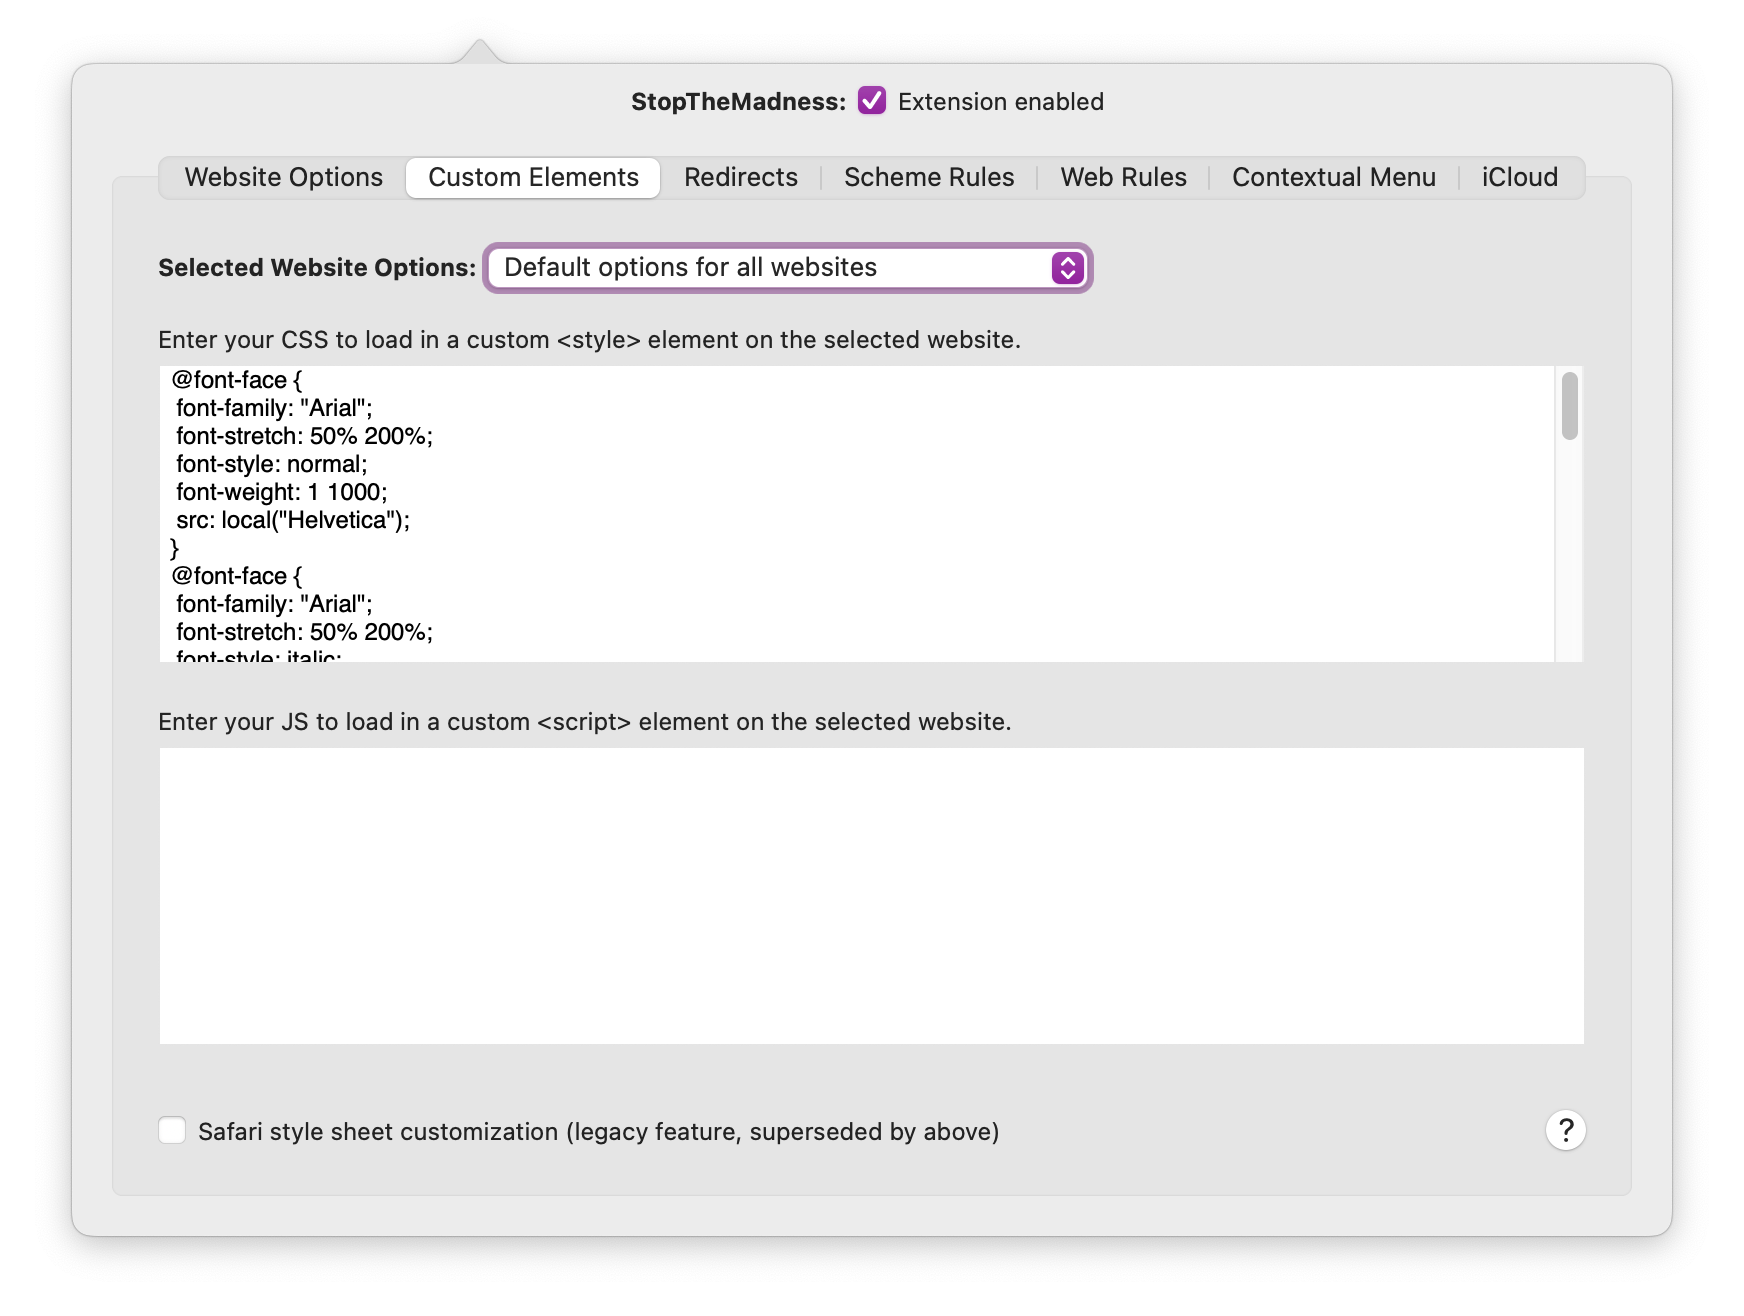Viewport: 1744px width, 1316px height.
Task: Place cursor in the src: local("Helvetica") line
Action: [x=293, y=520]
